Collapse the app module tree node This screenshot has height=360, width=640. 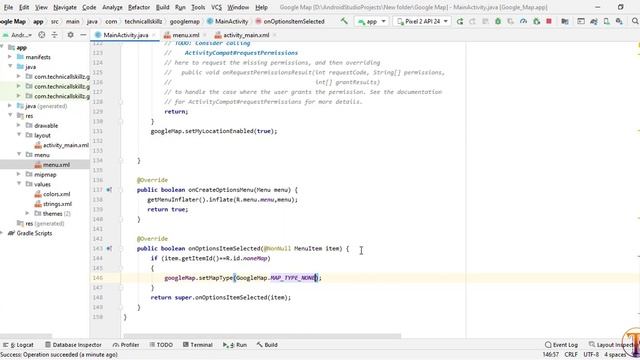click(x=2, y=47)
